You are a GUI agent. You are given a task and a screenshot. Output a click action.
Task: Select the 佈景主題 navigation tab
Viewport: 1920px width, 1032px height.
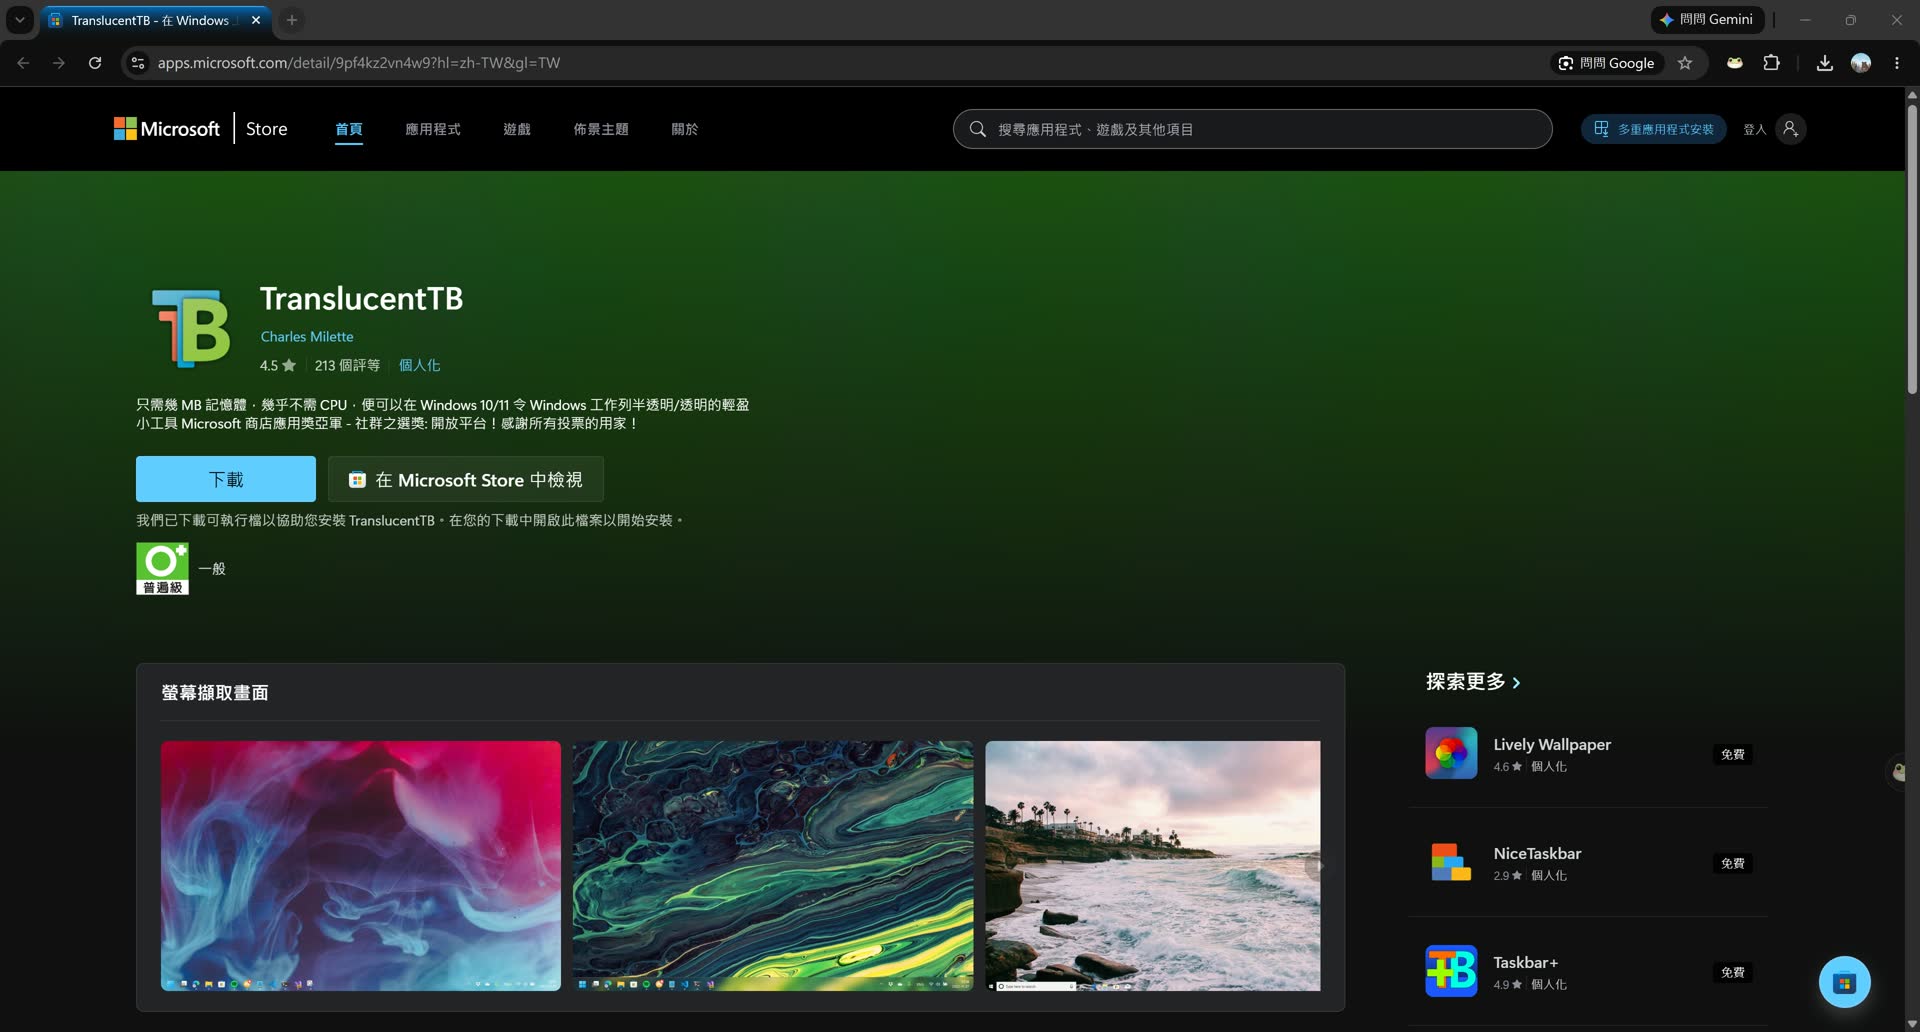click(601, 129)
